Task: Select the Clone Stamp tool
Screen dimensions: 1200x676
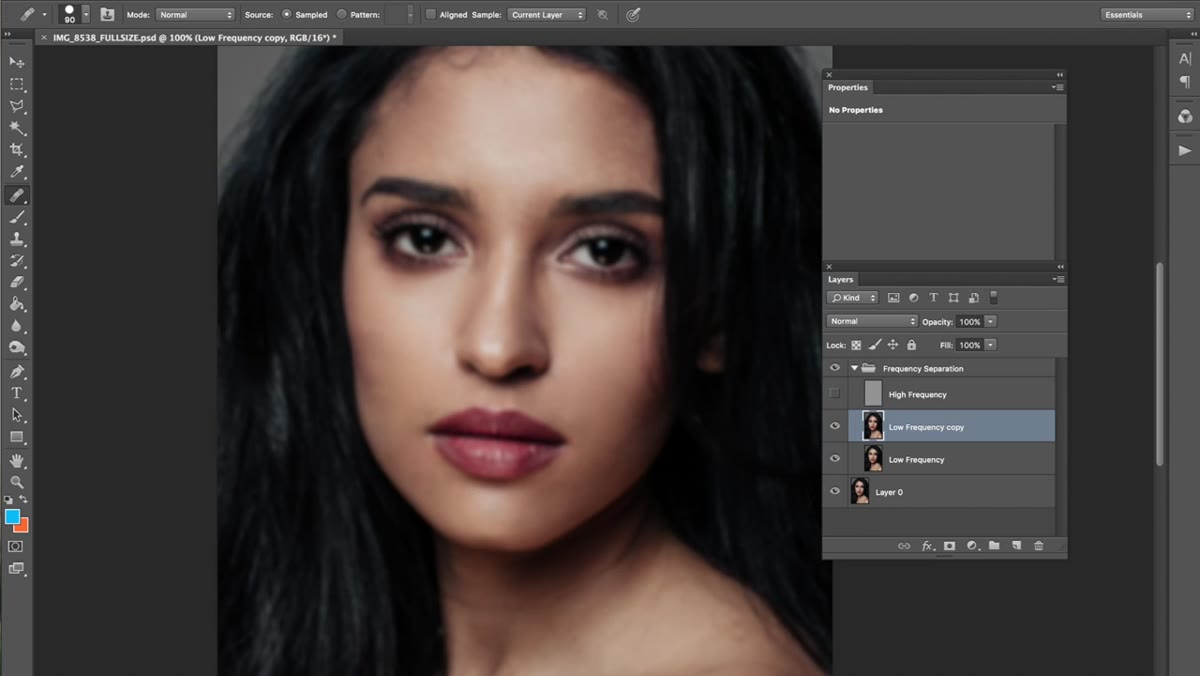Action: point(17,240)
